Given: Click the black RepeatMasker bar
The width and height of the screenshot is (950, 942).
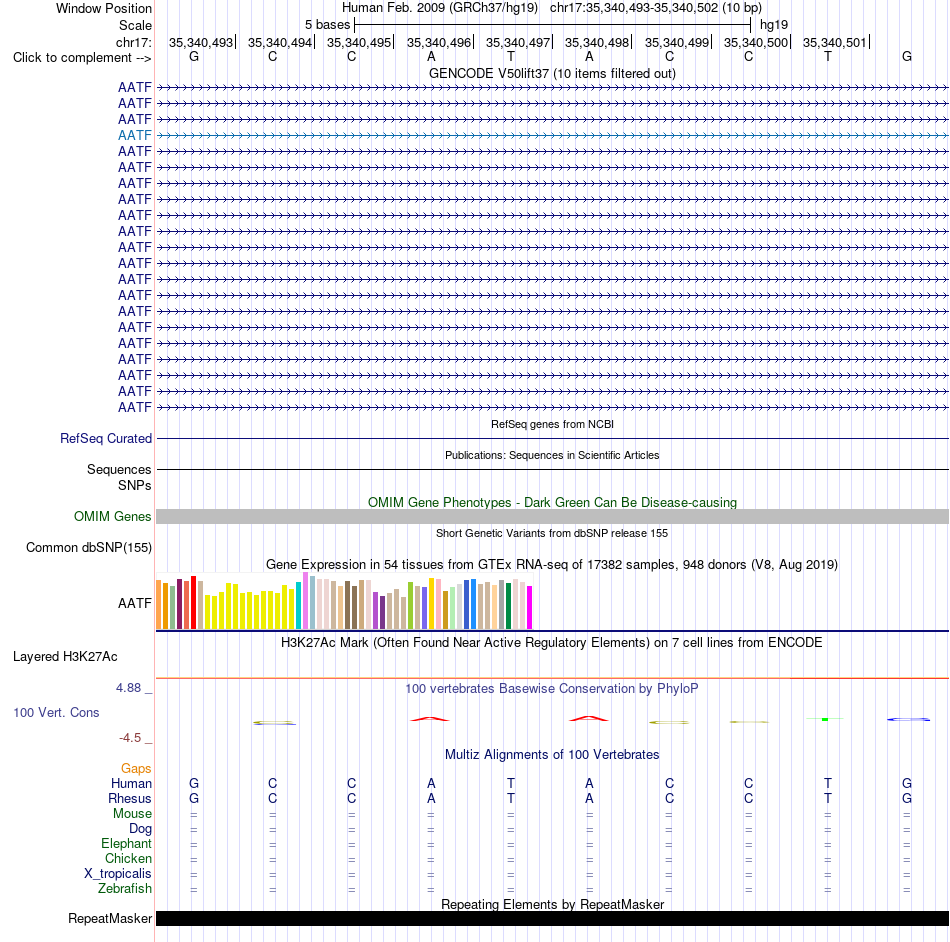Looking at the screenshot, I should coord(552,918).
